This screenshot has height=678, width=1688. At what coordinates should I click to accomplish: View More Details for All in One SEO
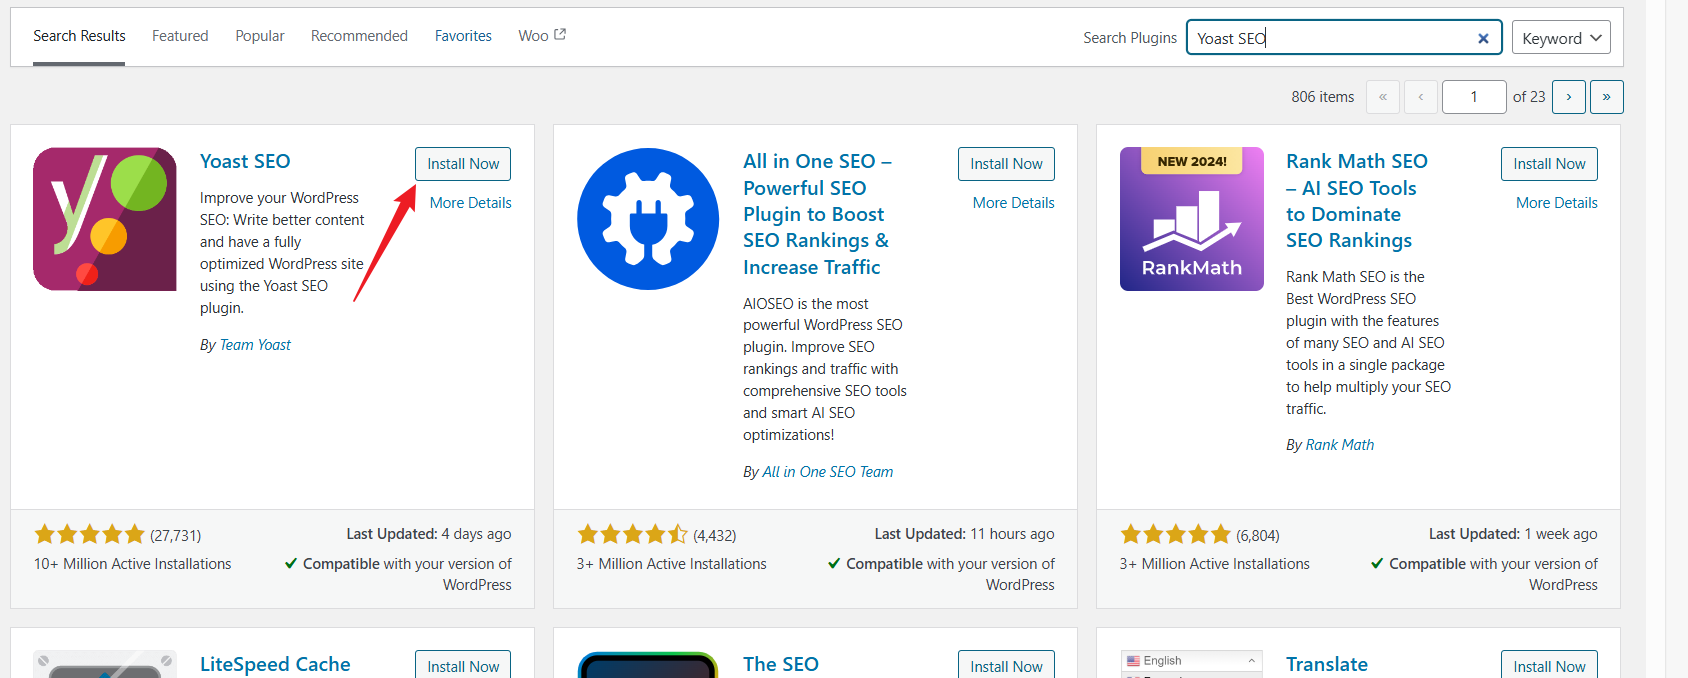coord(1013,203)
